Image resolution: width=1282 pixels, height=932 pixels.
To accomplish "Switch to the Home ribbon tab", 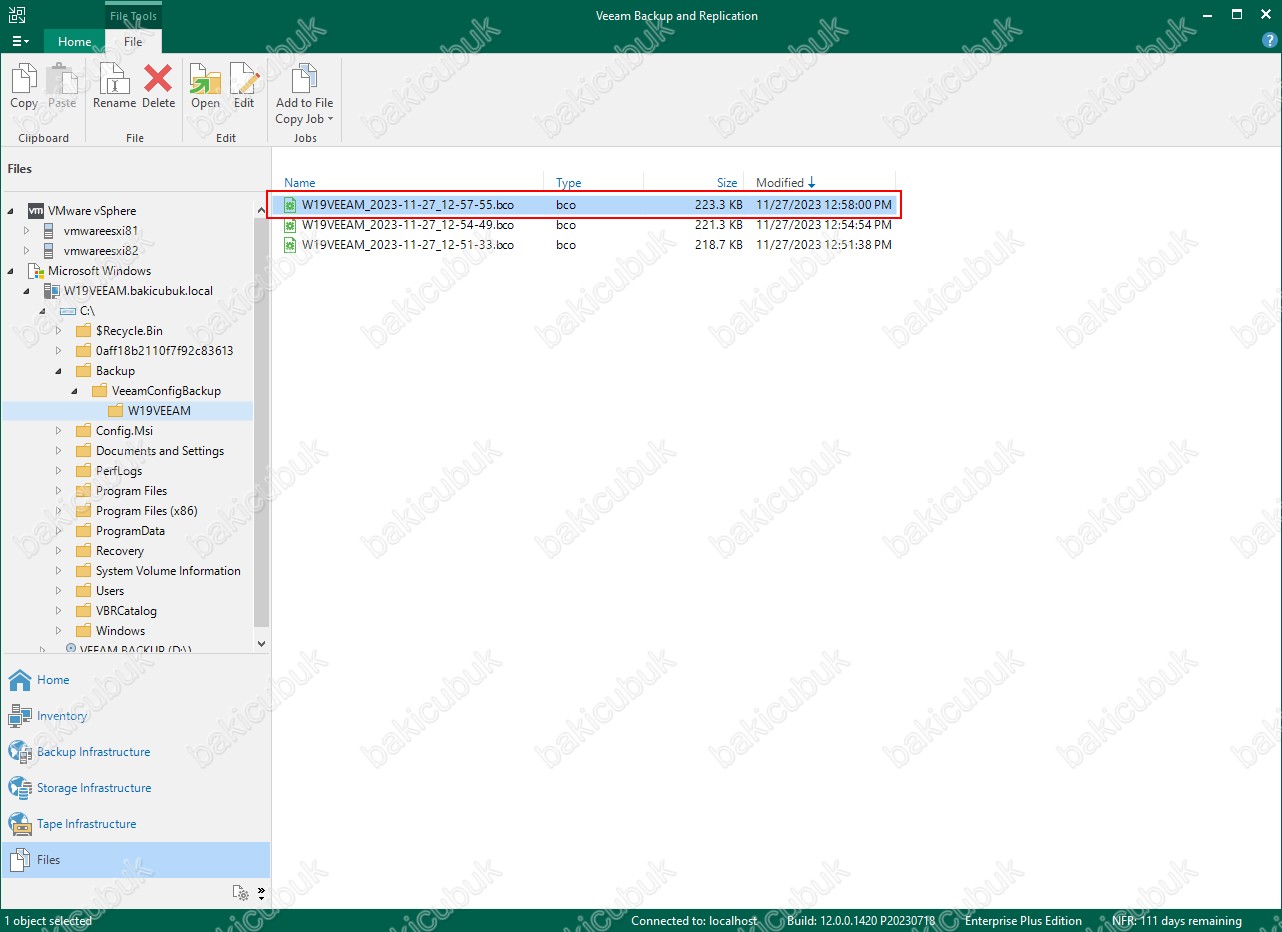I will (x=75, y=42).
